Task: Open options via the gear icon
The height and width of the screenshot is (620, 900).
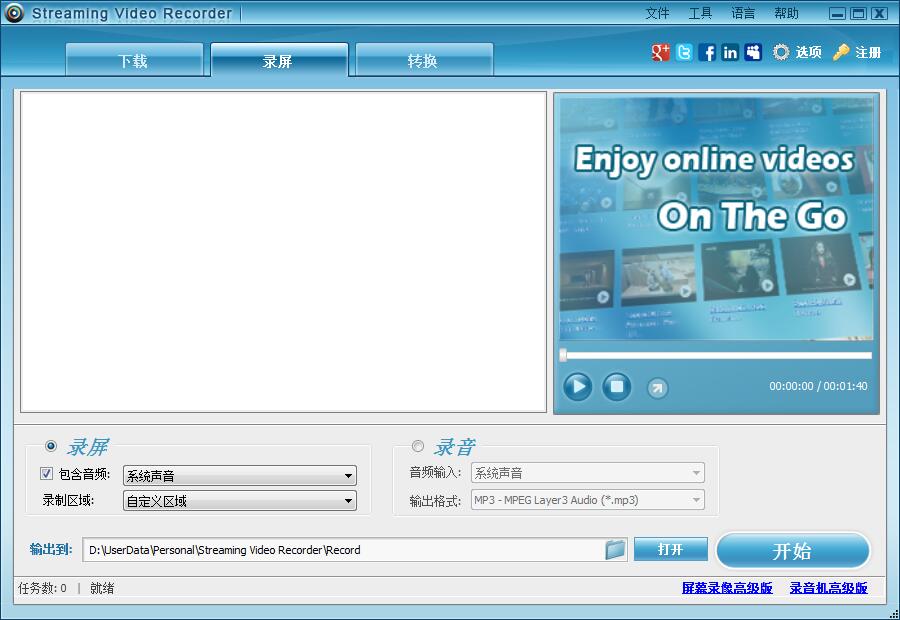Action: coord(781,52)
